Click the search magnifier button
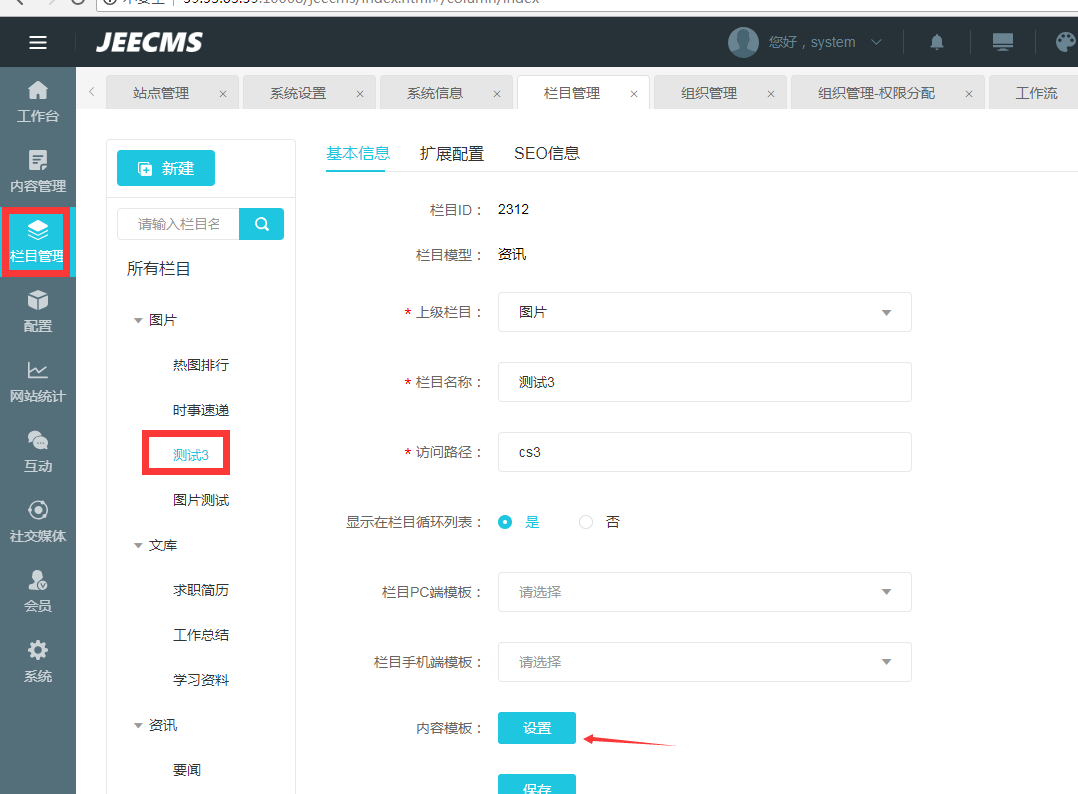Viewport: 1078px width, 794px height. click(x=261, y=224)
